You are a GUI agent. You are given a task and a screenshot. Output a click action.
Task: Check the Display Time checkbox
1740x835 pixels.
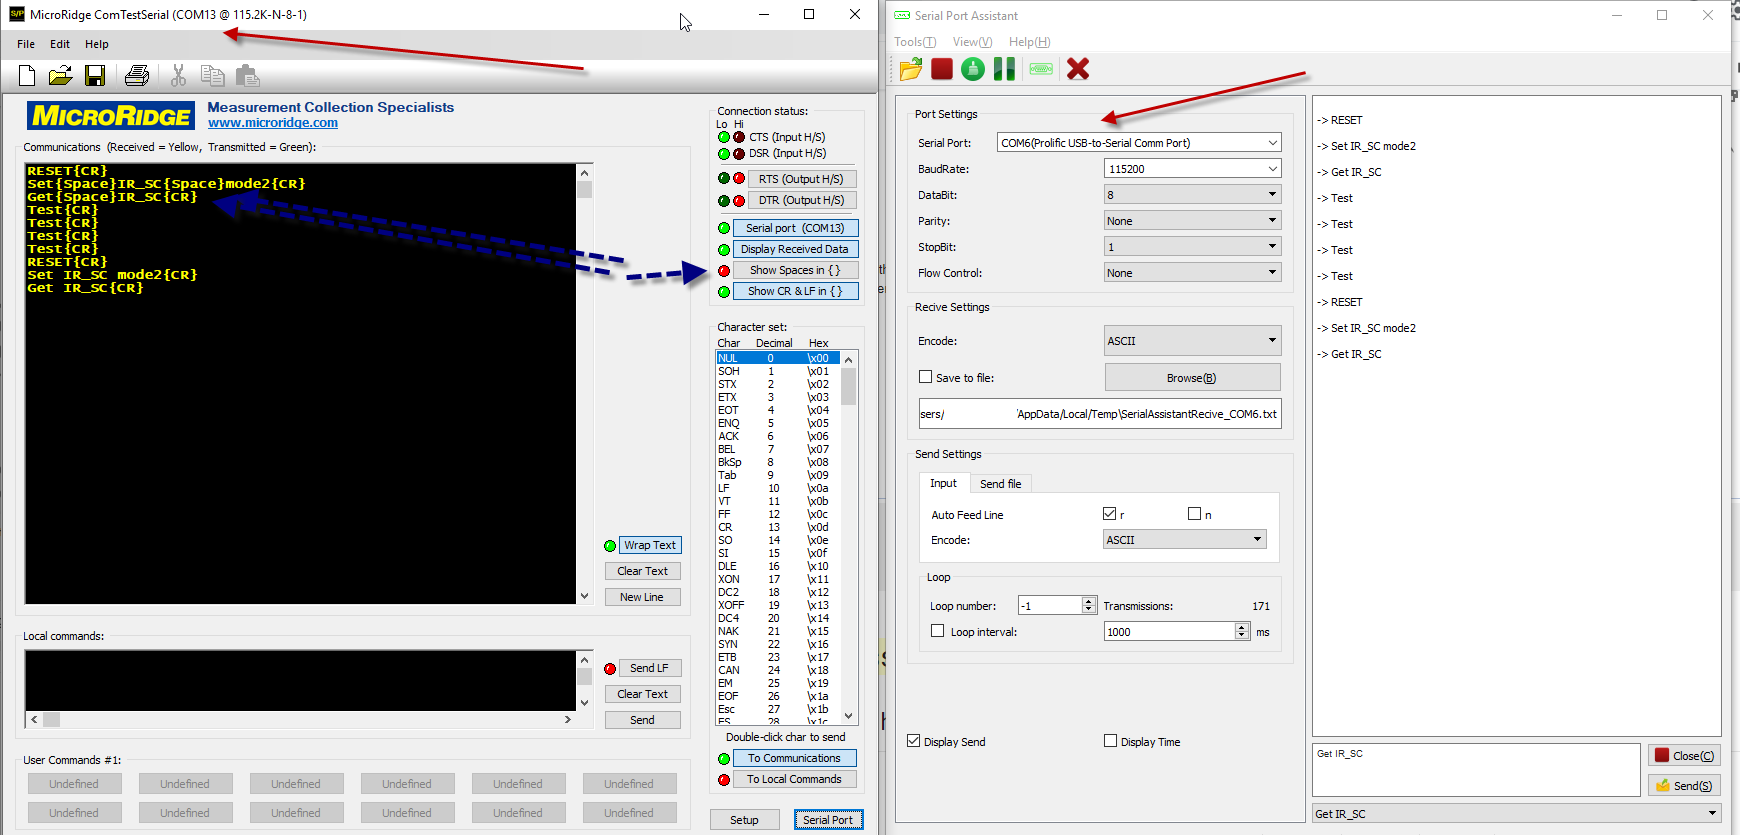(x=1110, y=741)
